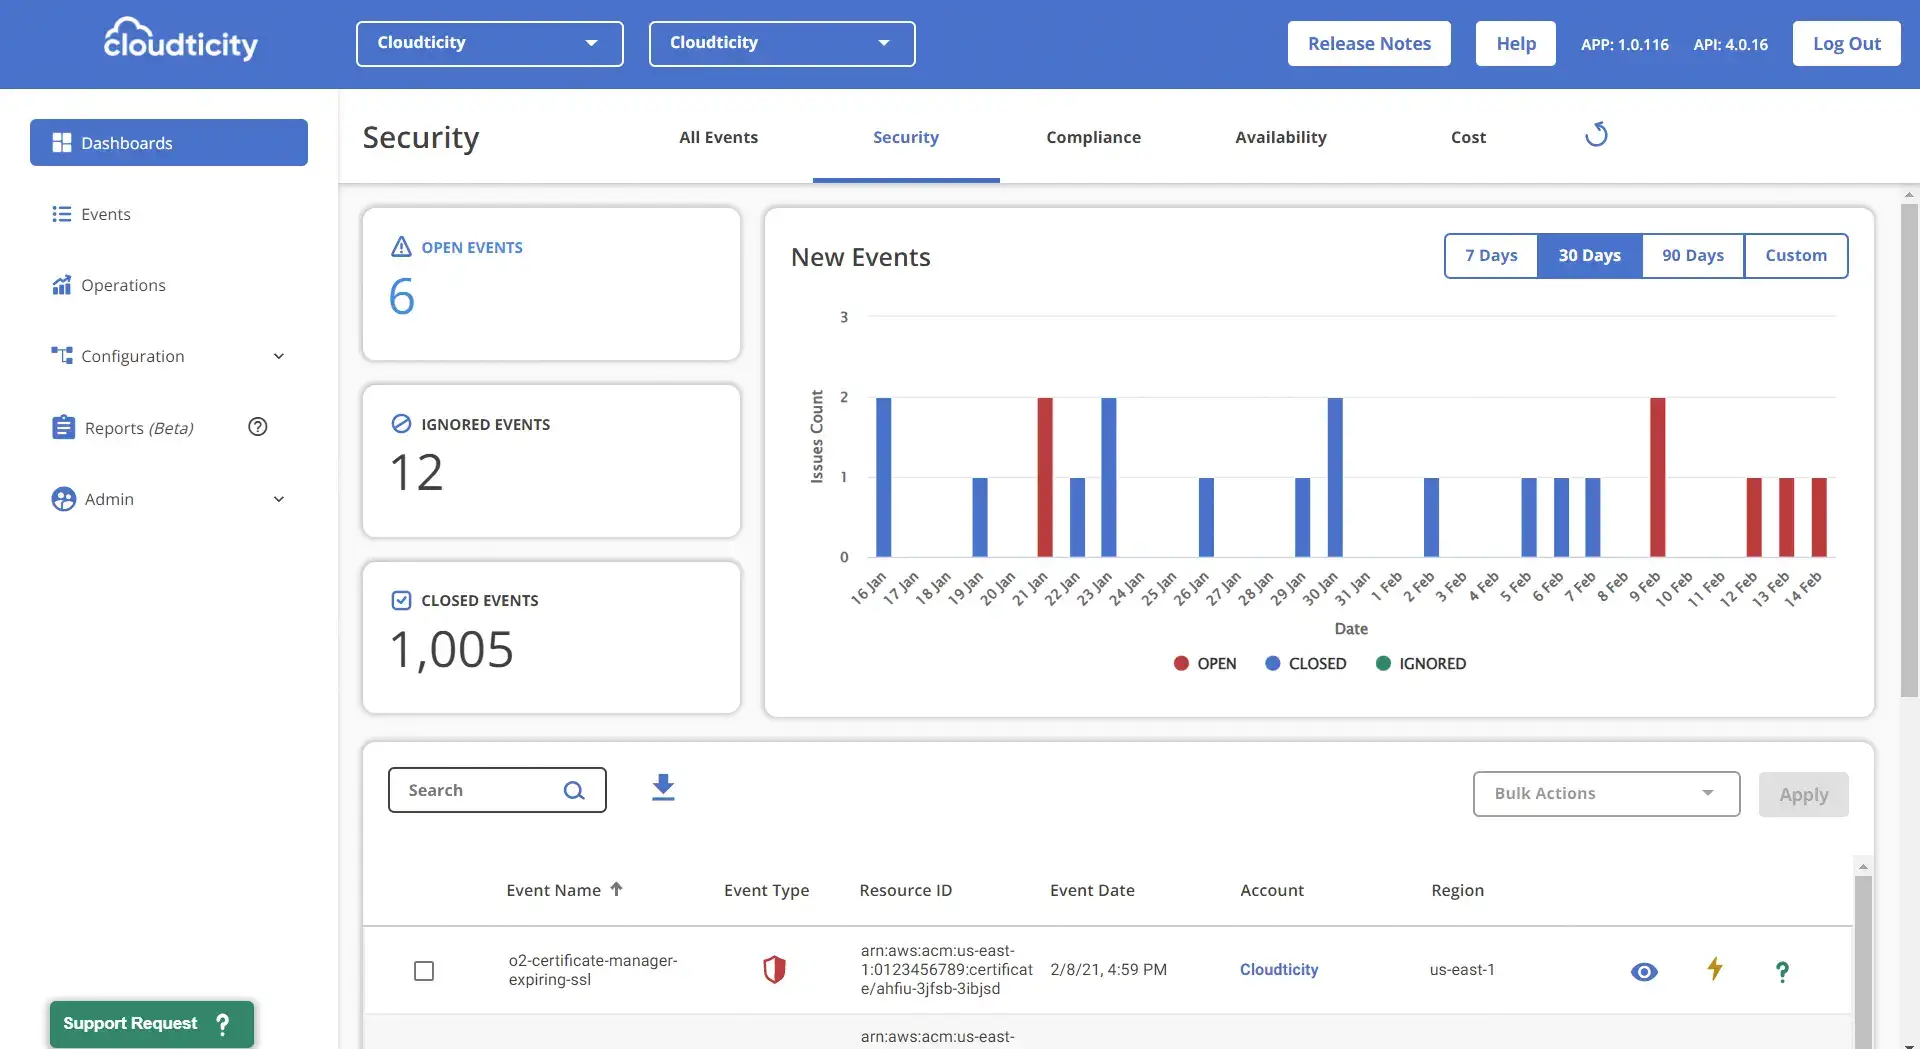Image resolution: width=1920 pixels, height=1049 pixels.
Task: Open Reports (Beta) in the sidebar
Action: [x=139, y=428]
